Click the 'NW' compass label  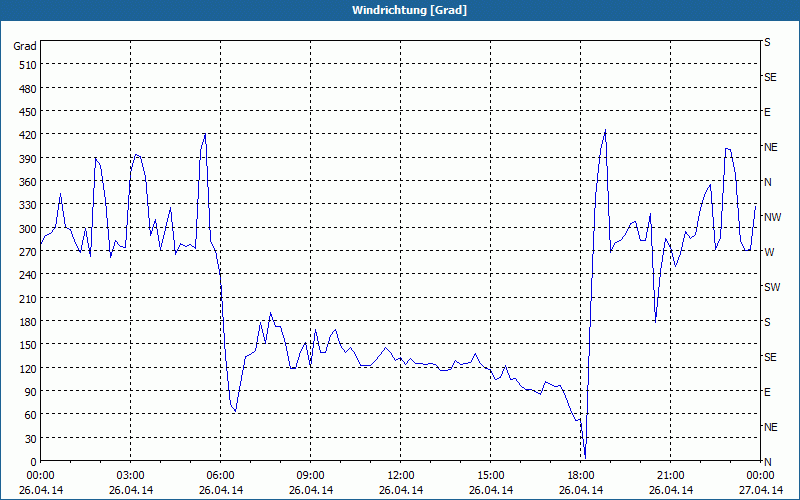tap(772, 217)
